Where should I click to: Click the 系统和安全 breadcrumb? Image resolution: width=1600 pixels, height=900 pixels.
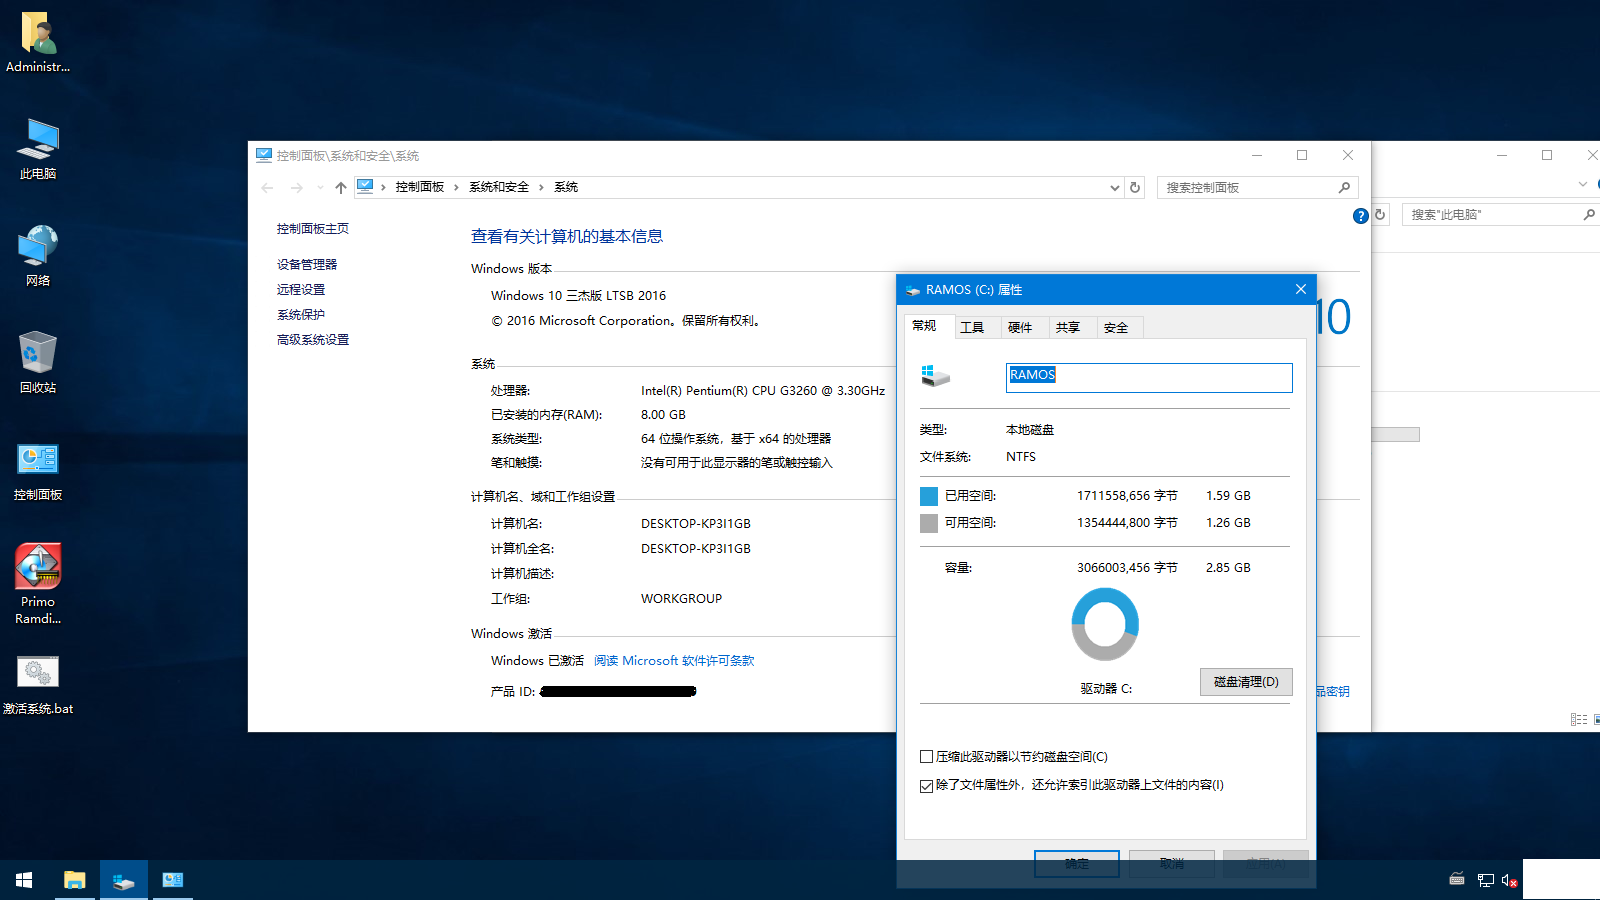point(499,188)
